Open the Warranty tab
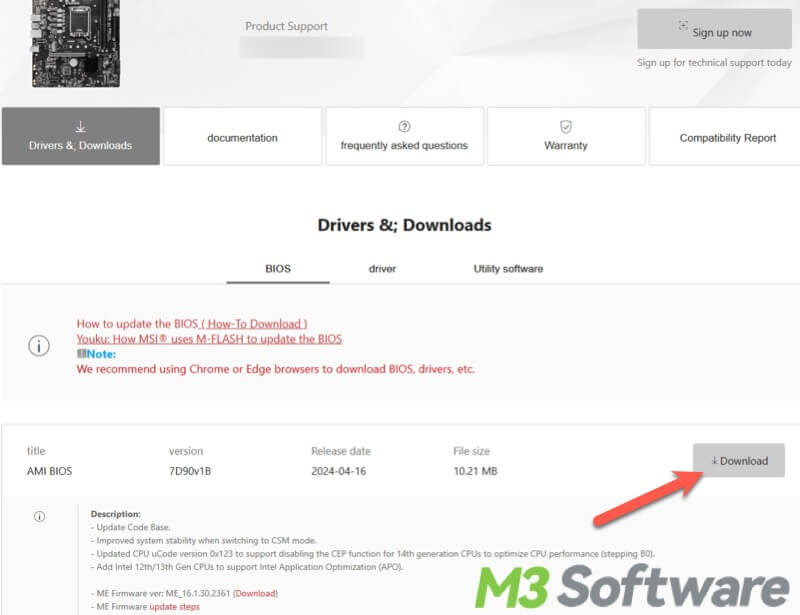 tap(566, 136)
